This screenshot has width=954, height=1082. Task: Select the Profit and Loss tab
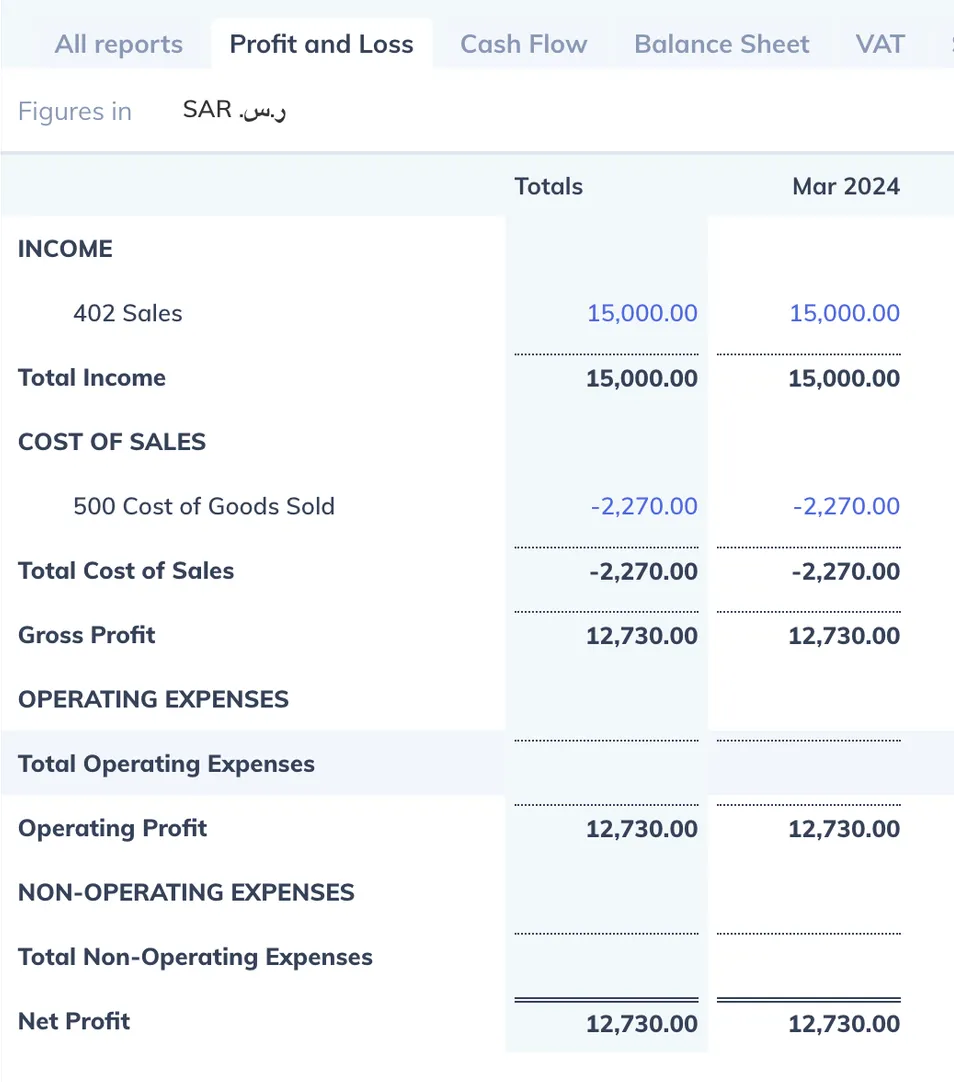(x=321, y=45)
